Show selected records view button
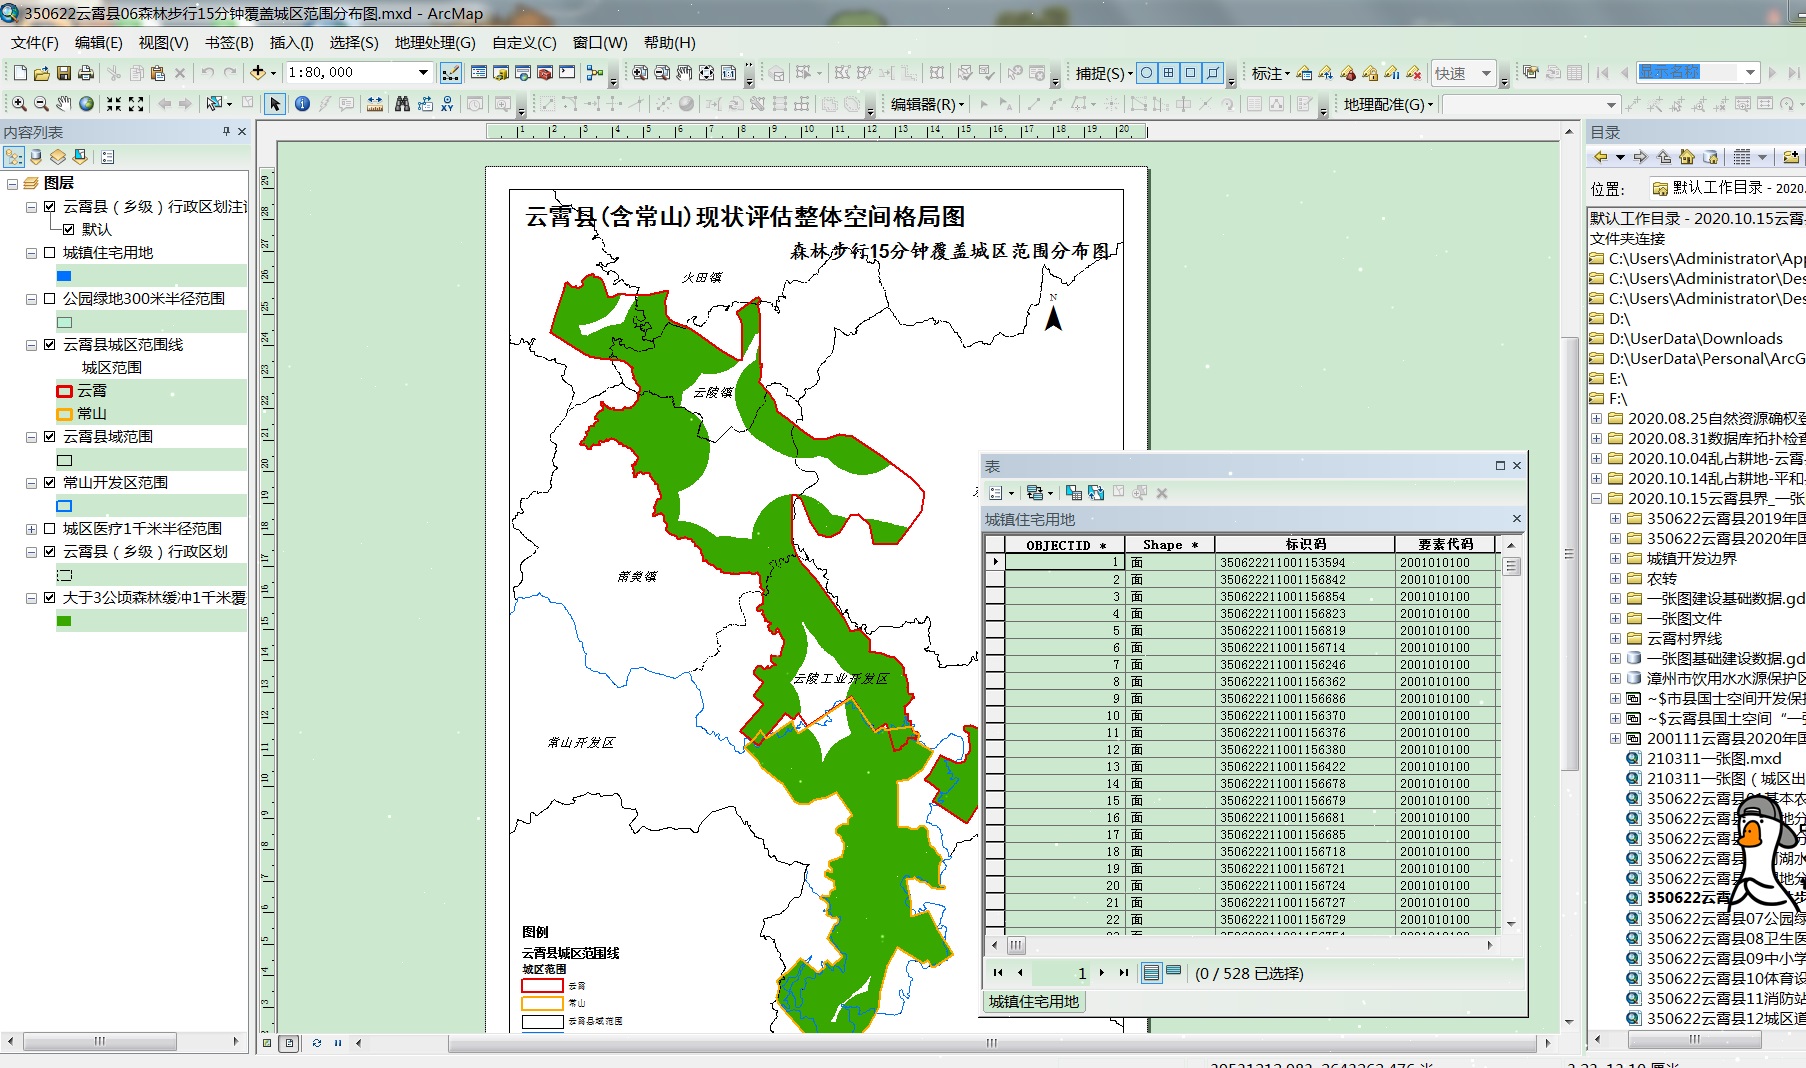 (1174, 972)
